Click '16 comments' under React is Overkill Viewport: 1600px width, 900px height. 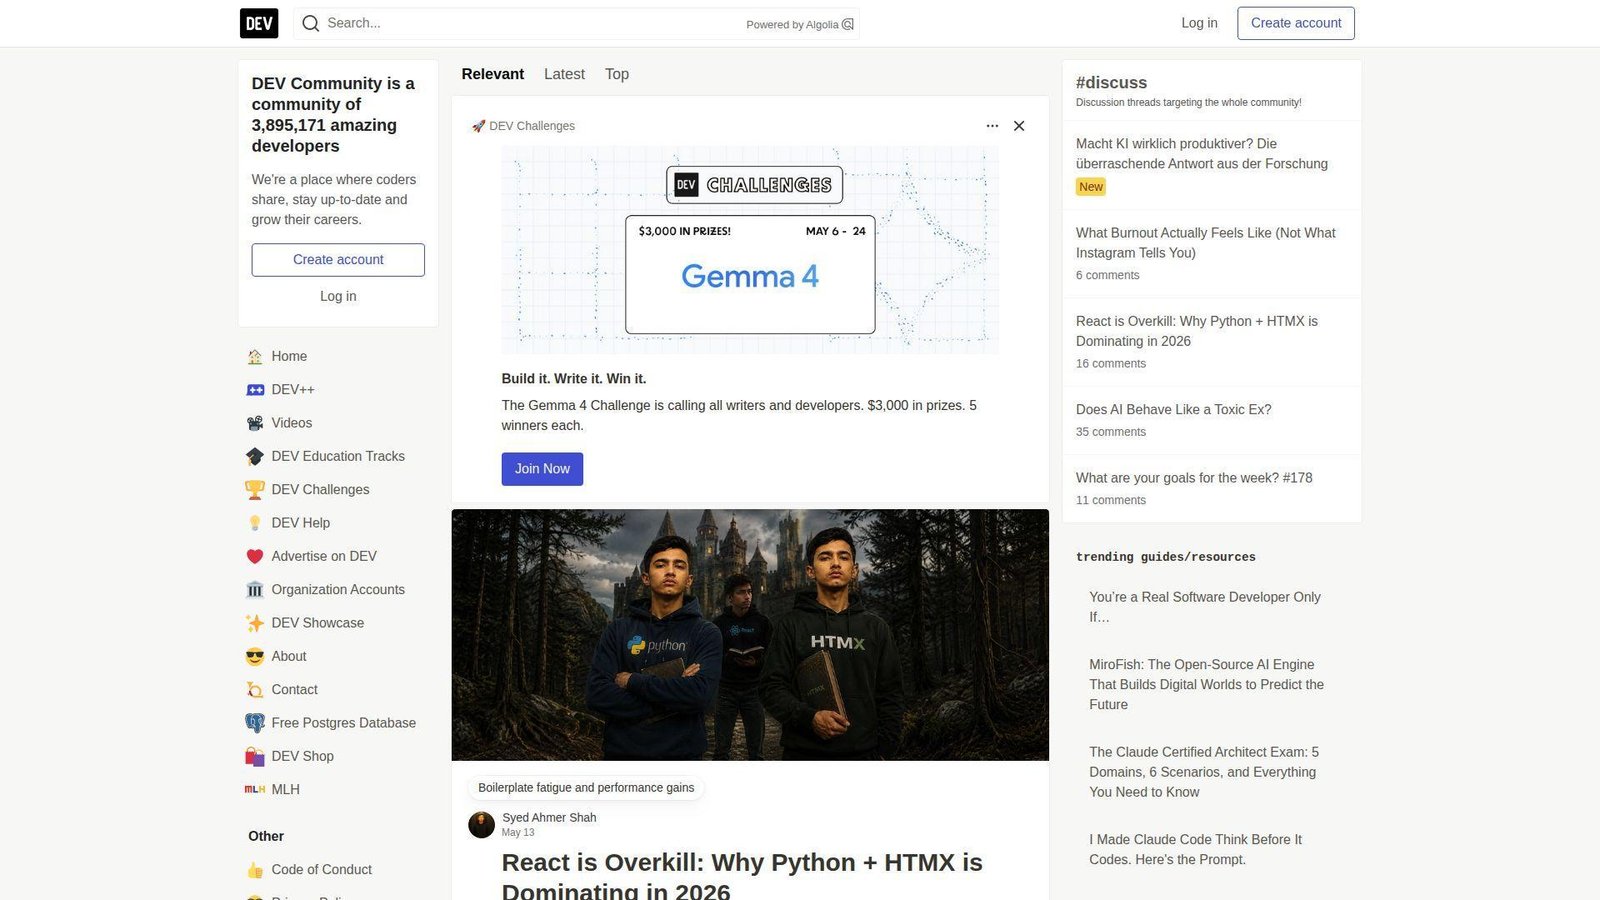click(1111, 364)
